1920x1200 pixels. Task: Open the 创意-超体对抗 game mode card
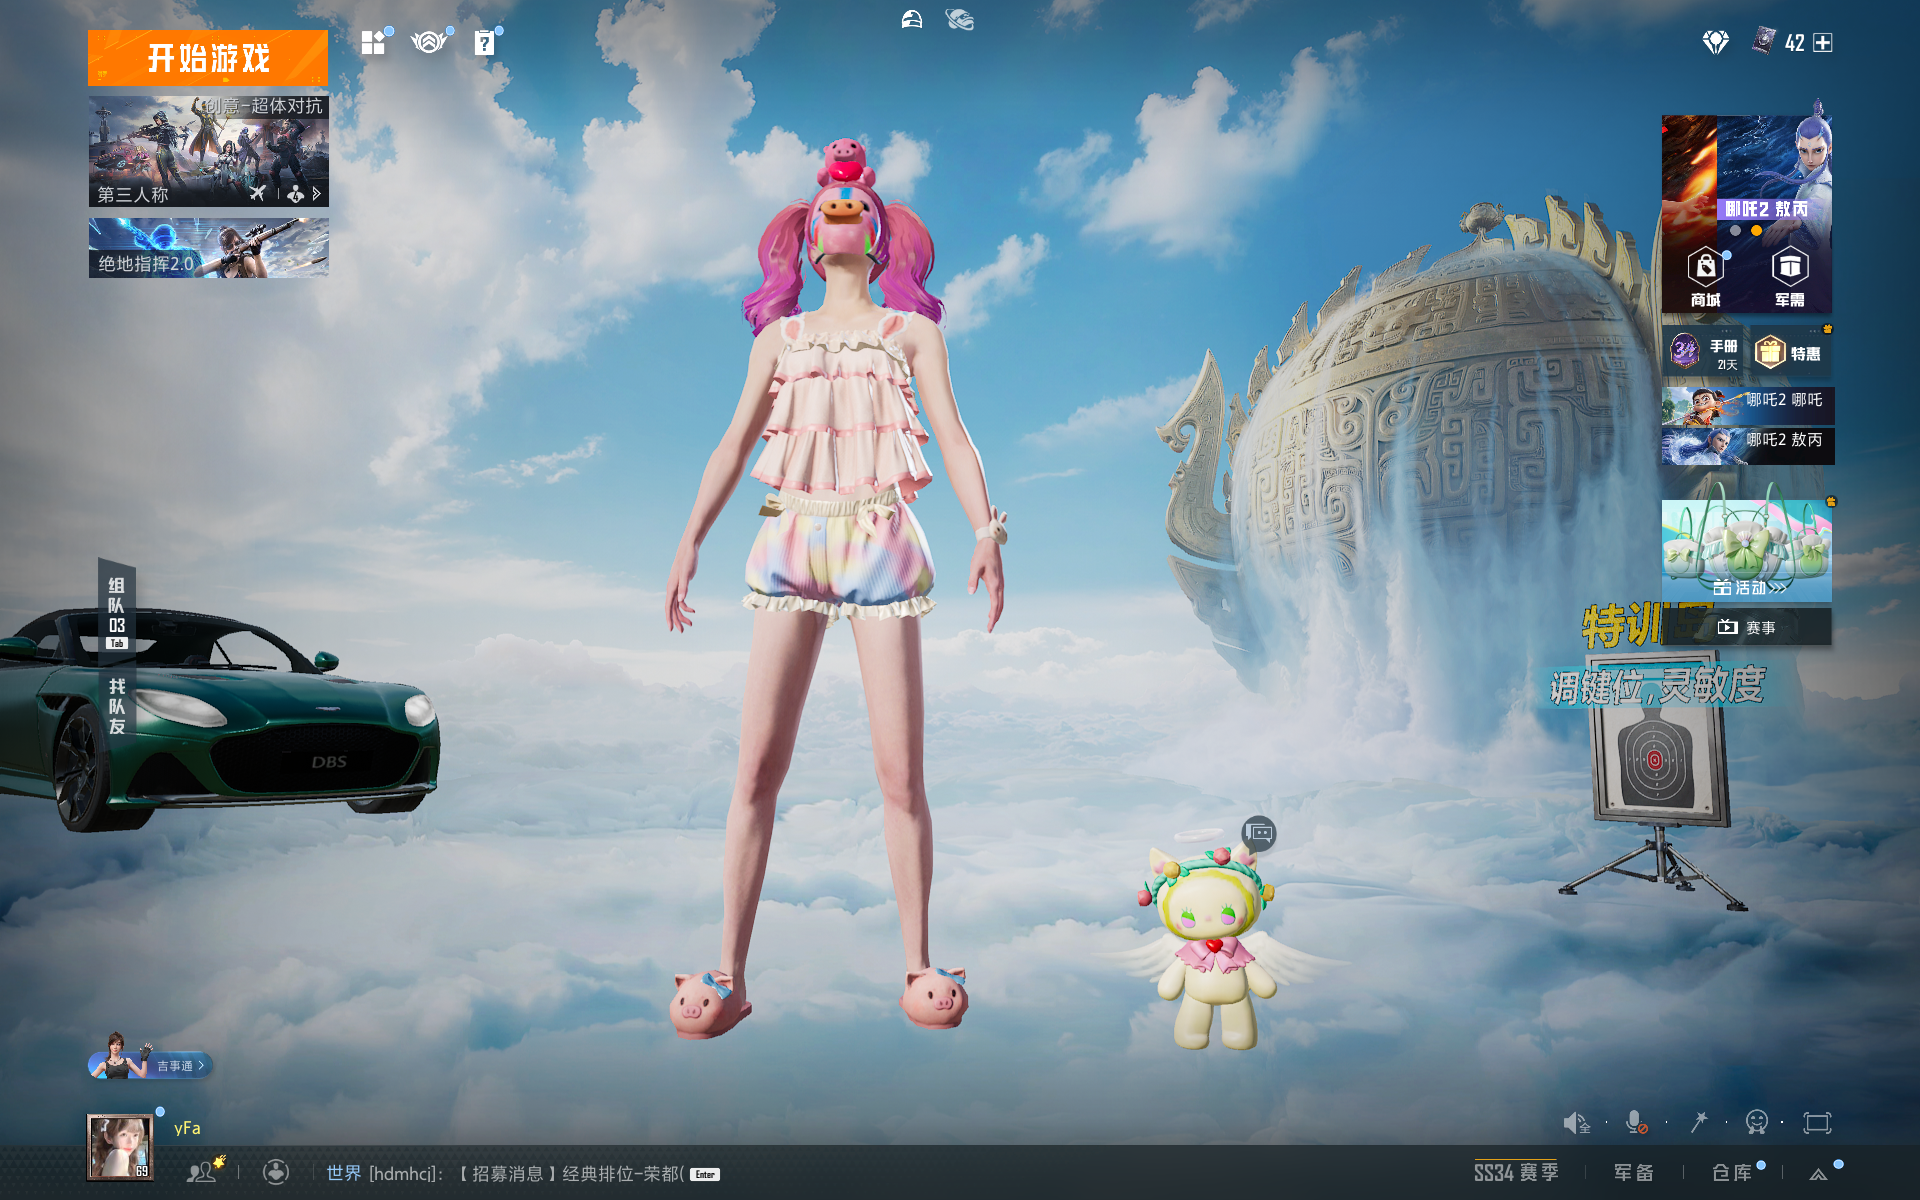click(208, 151)
